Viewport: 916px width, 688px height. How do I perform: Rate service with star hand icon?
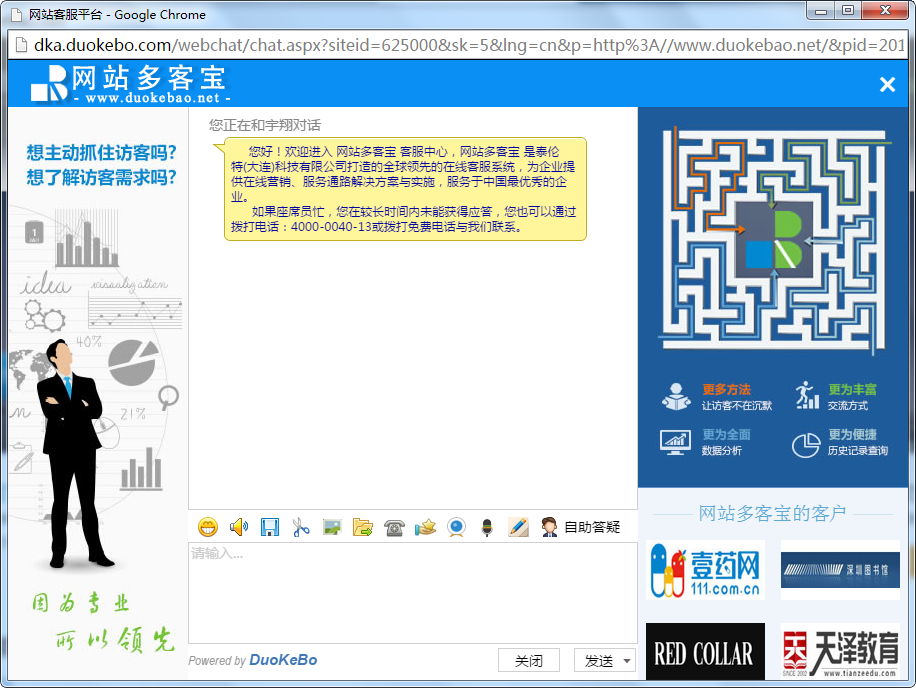click(x=425, y=527)
